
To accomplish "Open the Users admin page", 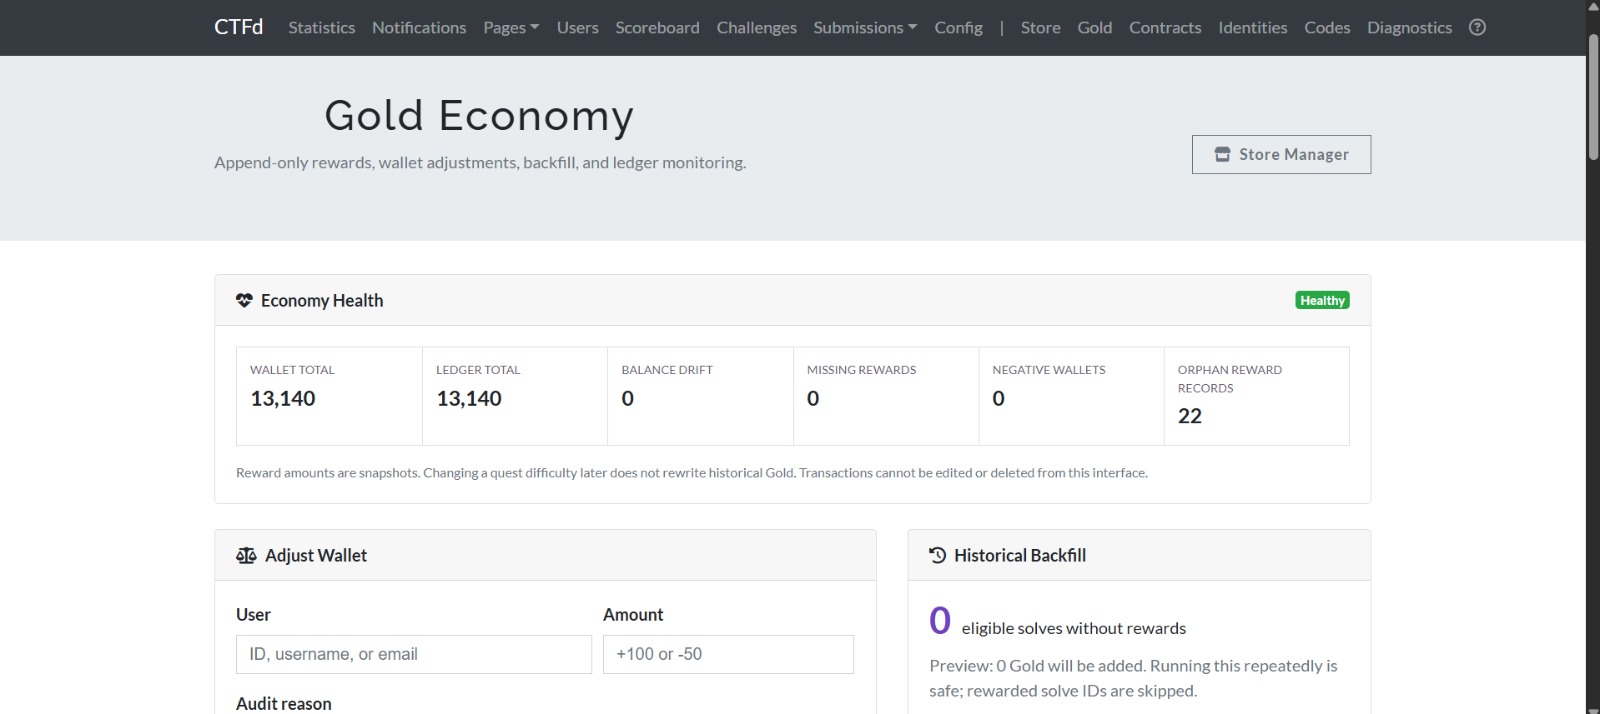I will click(577, 27).
